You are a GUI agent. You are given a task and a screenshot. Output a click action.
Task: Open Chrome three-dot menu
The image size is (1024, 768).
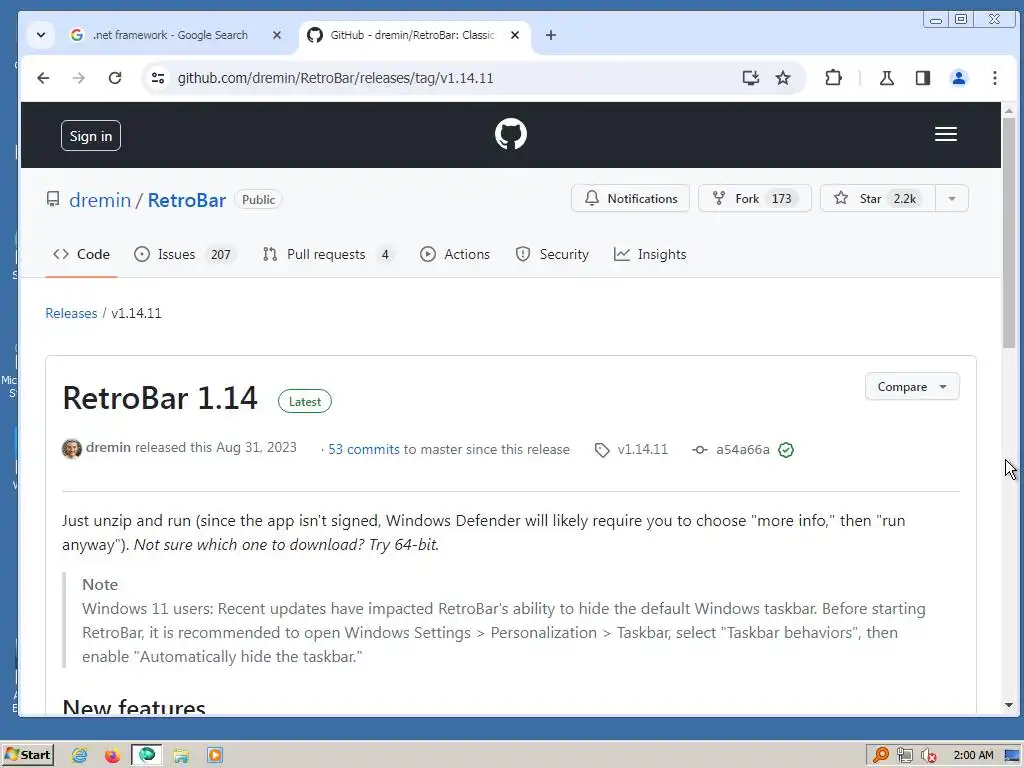995,78
